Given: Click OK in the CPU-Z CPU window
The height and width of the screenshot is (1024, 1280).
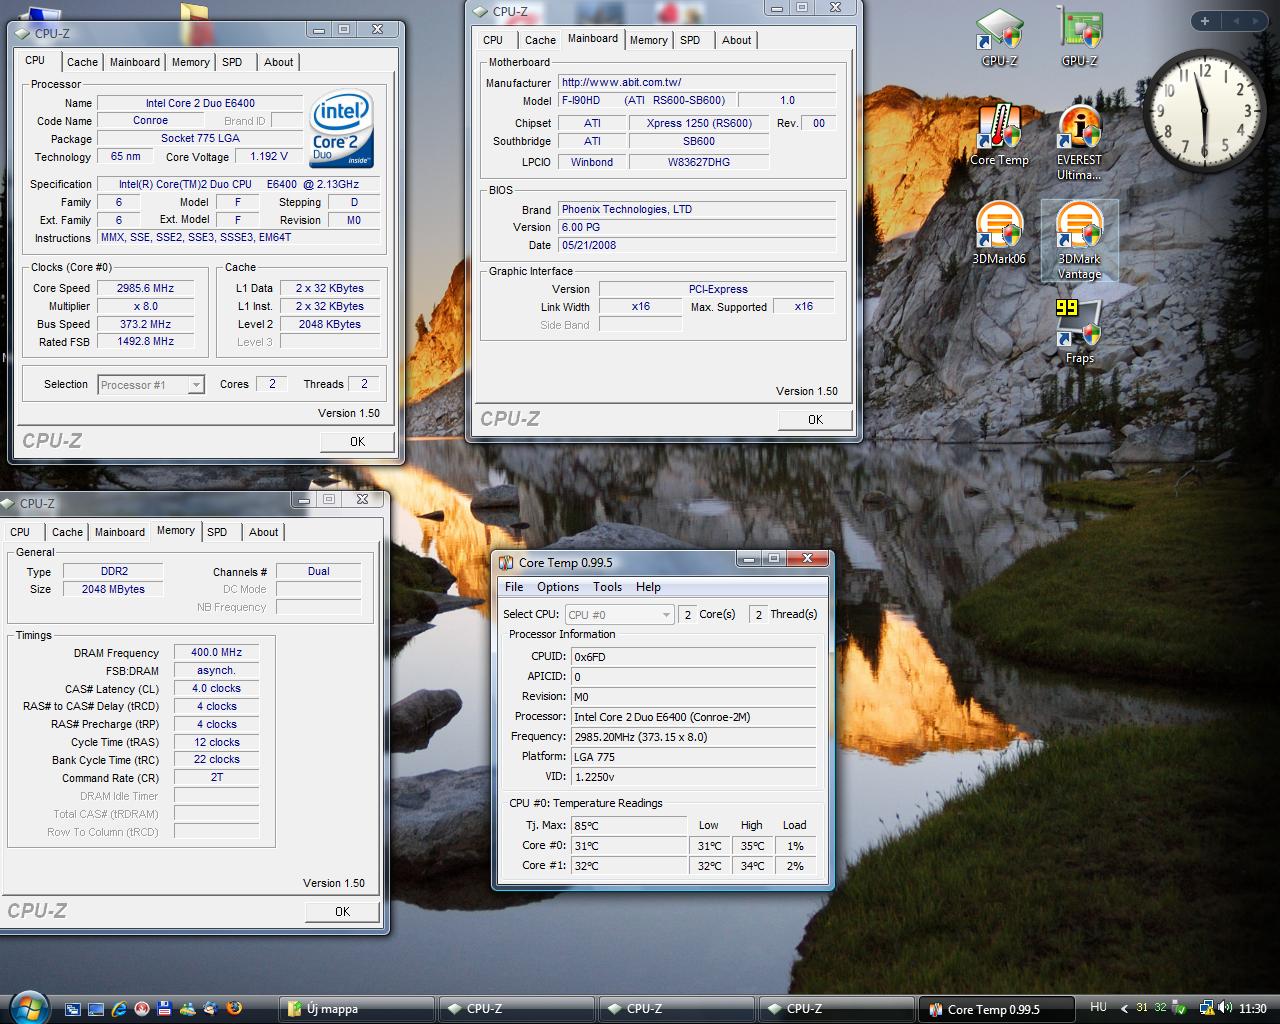Looking at the screenshot, I should 357,441.
